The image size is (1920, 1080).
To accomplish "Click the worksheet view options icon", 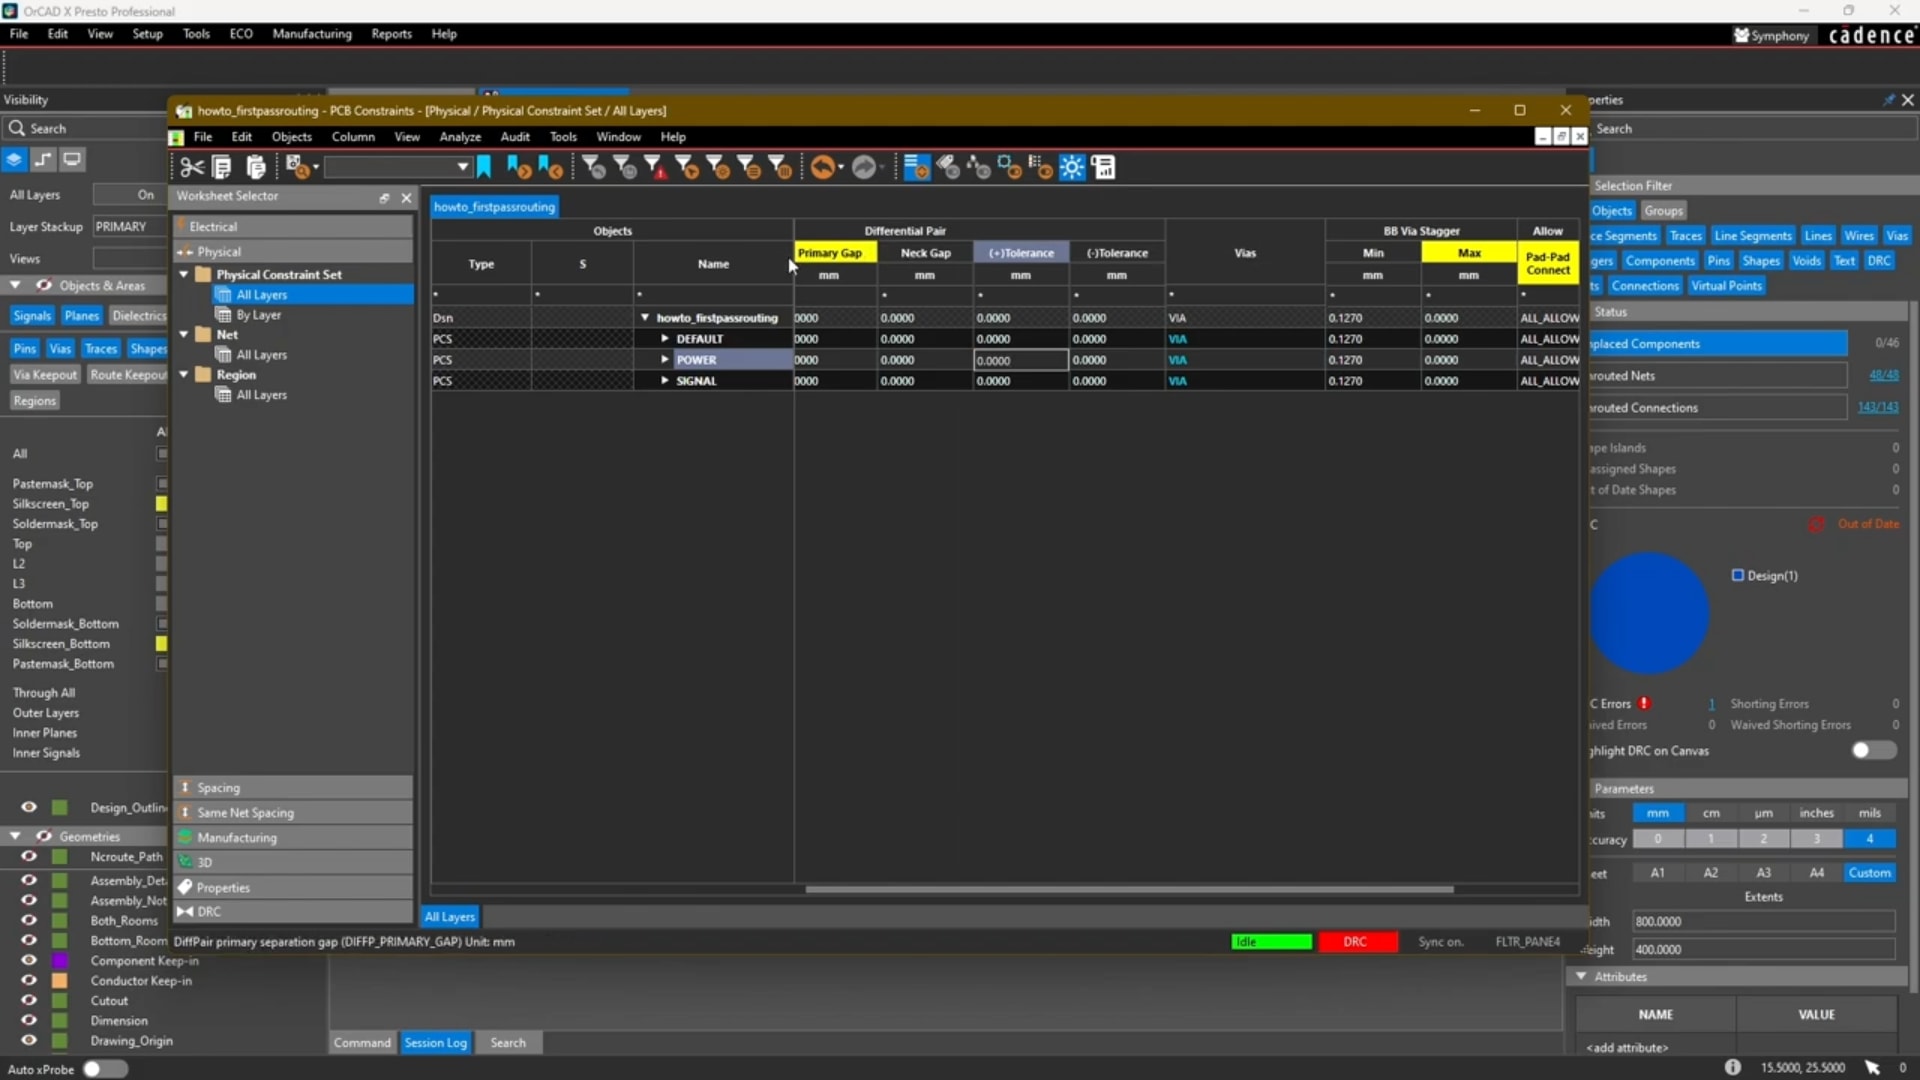I will pos(916,167).
